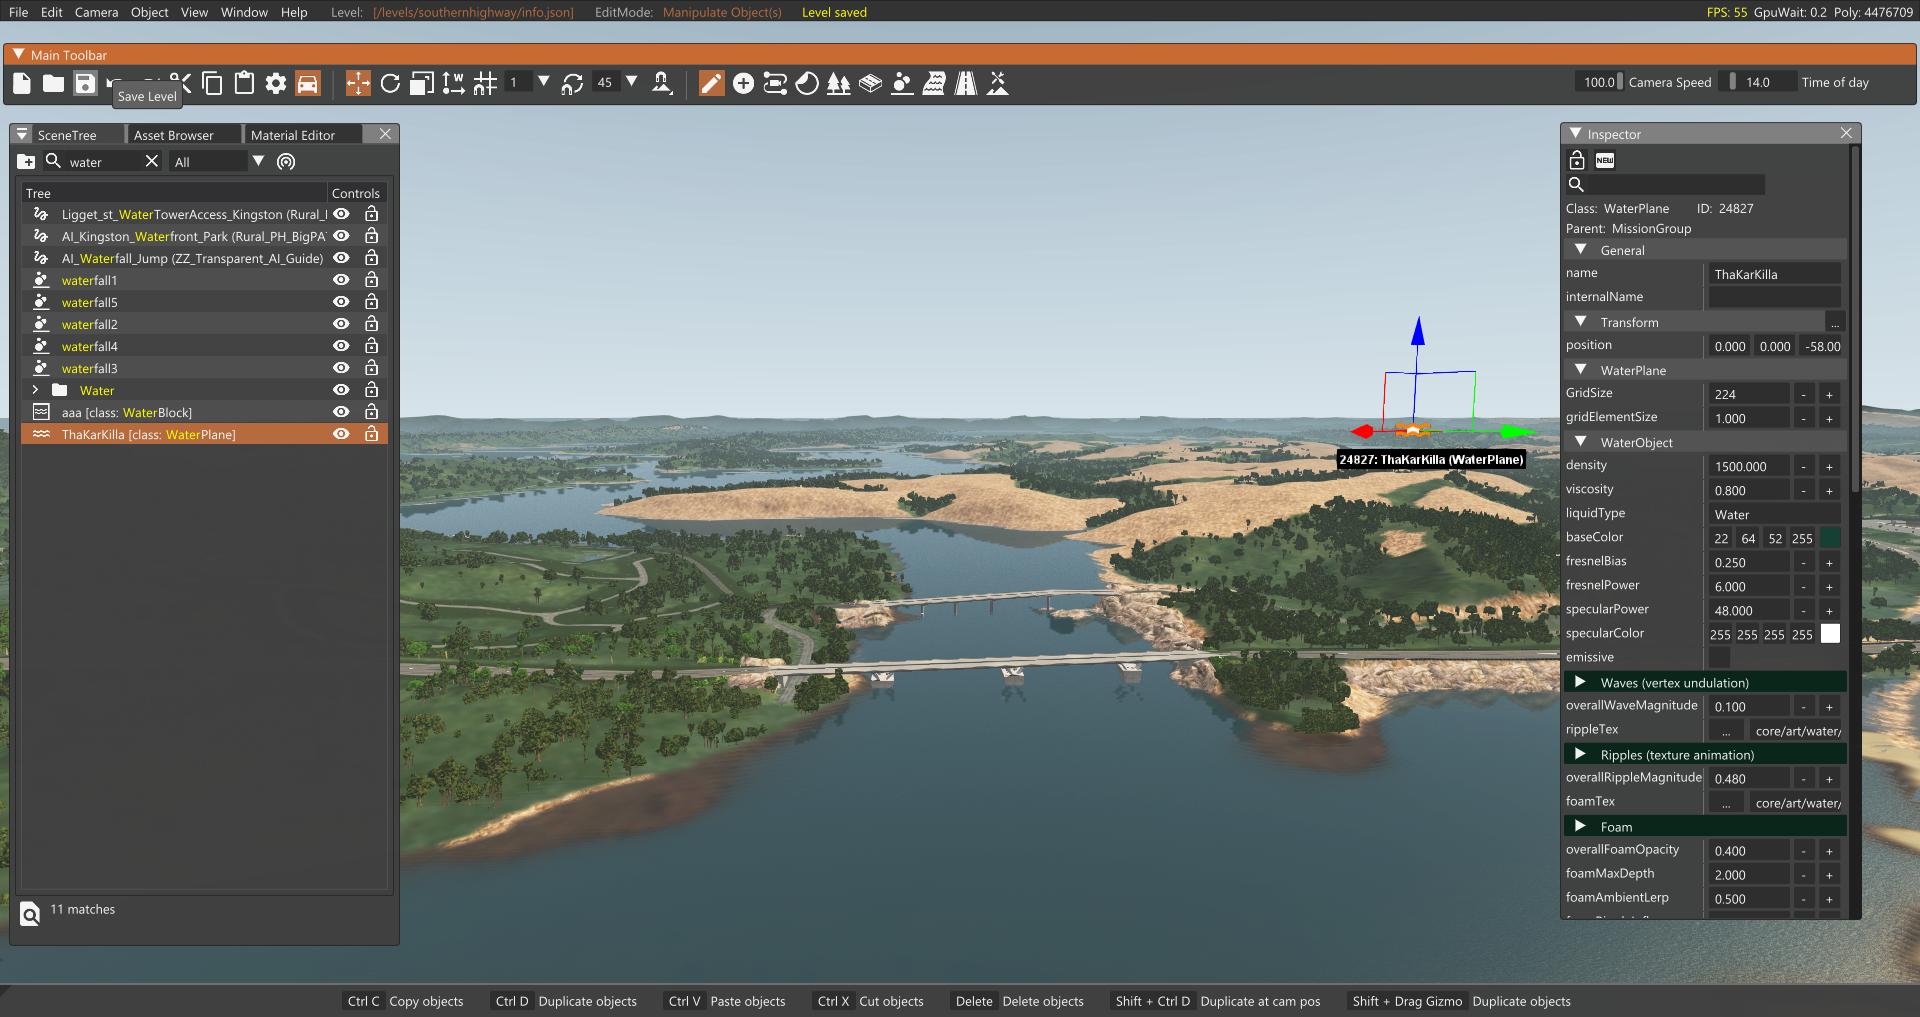Collapse the WaterObject section
This screenshot has width=1920, height=1017.
(1580, 441)
